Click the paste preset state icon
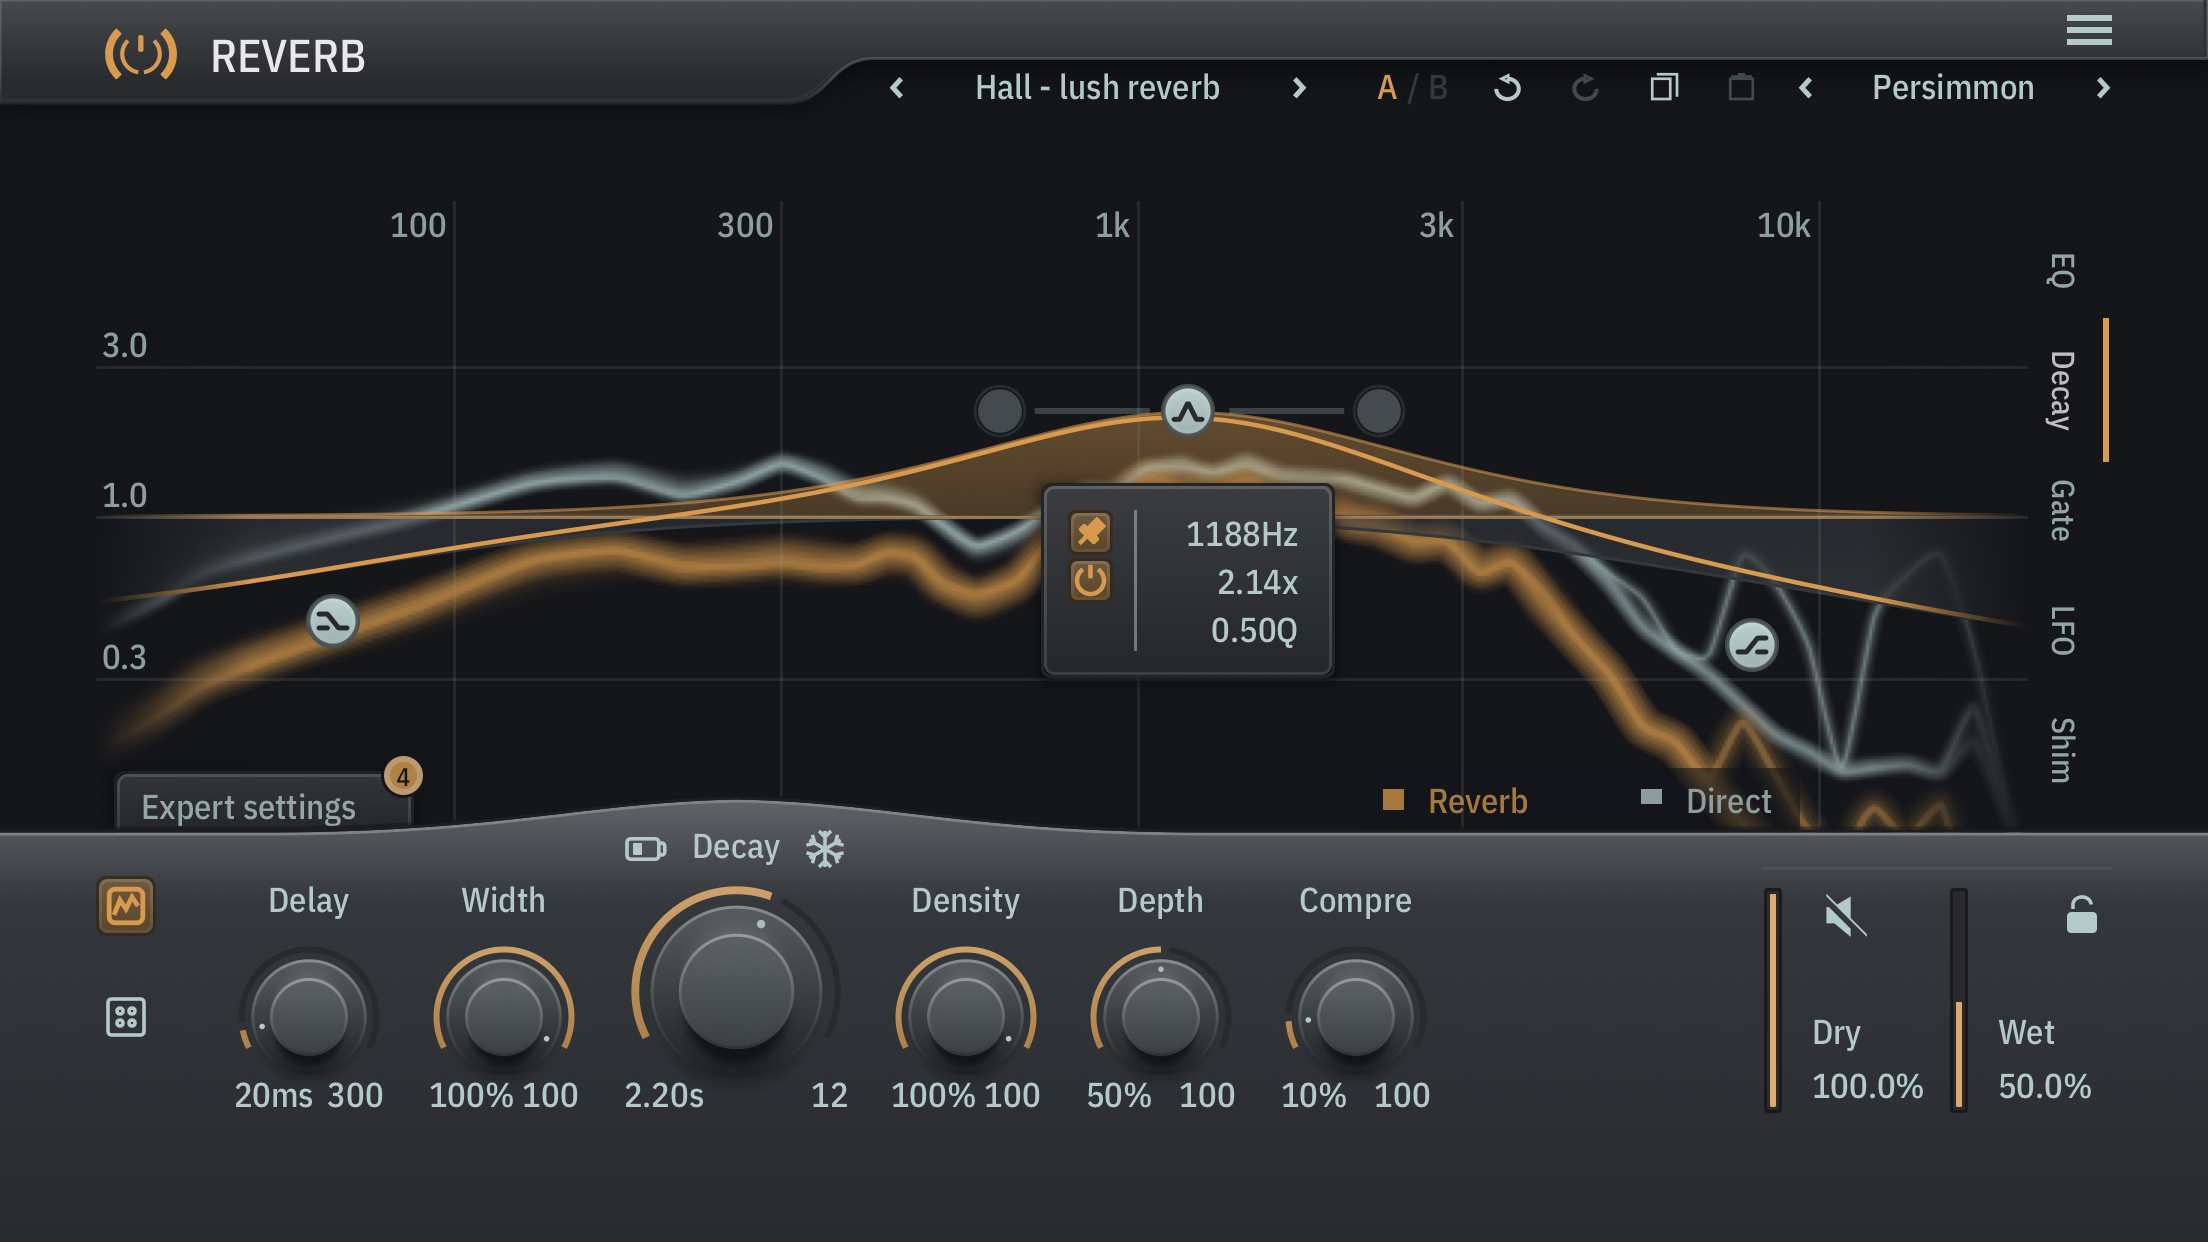The width and height of the screenshot is (2208, 1242). click(x=1741, y=88)
